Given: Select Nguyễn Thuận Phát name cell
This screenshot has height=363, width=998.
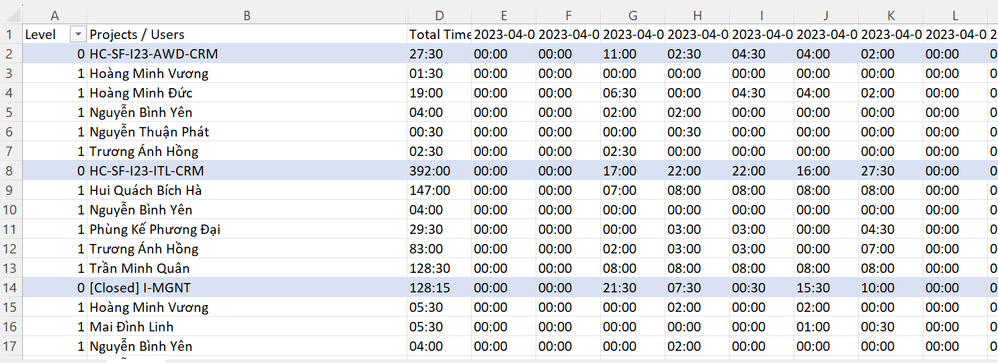Looking at the screenshot, I should coord(247,132).
